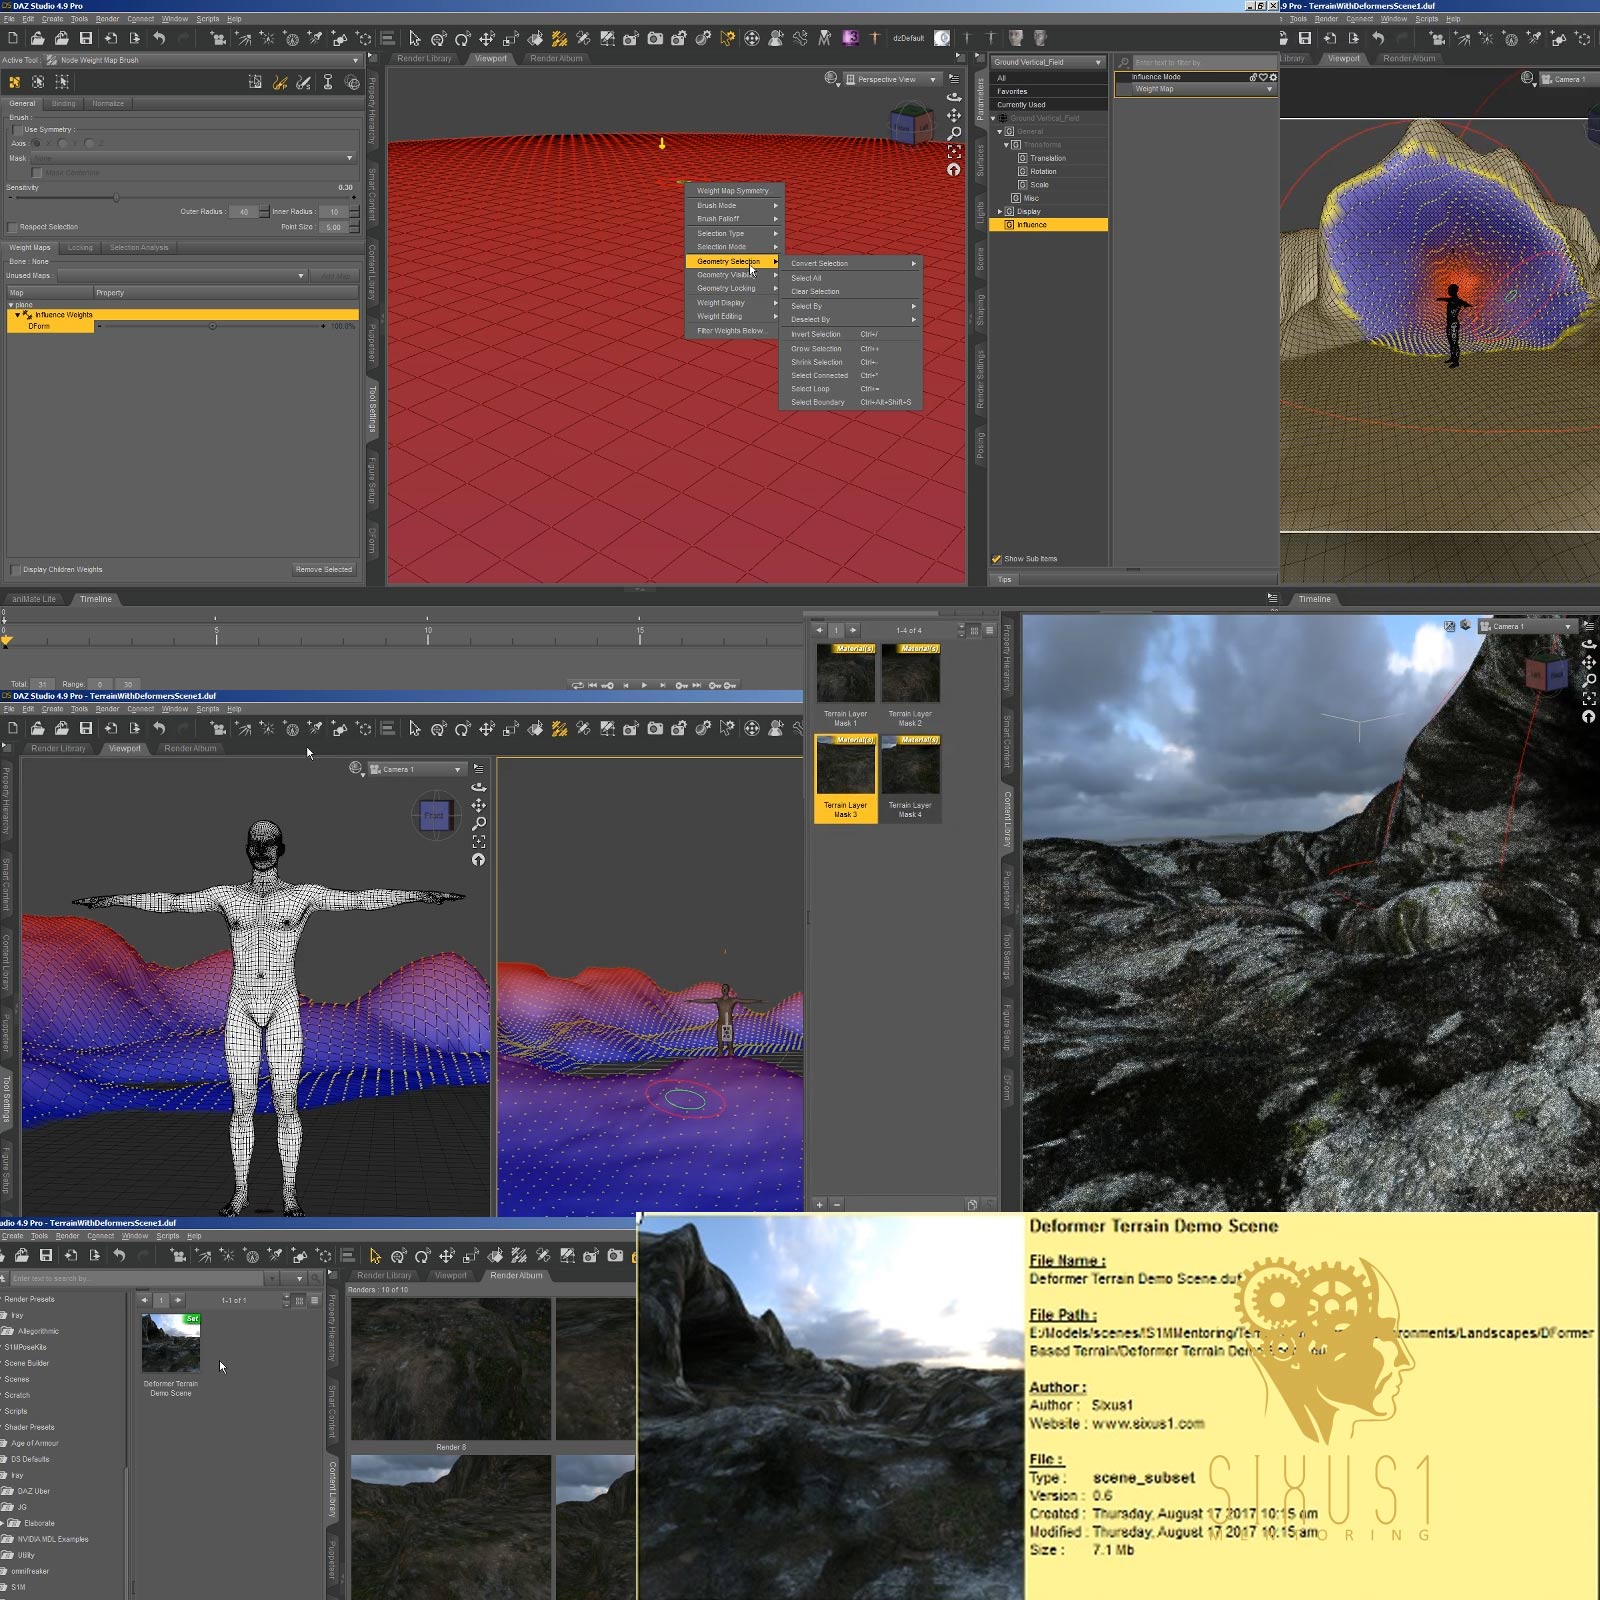The height and width of the screenshot is (1600, 1600).
Task: Click Save icon in topmost left window toolbar
Action: (x=86, y=38)
